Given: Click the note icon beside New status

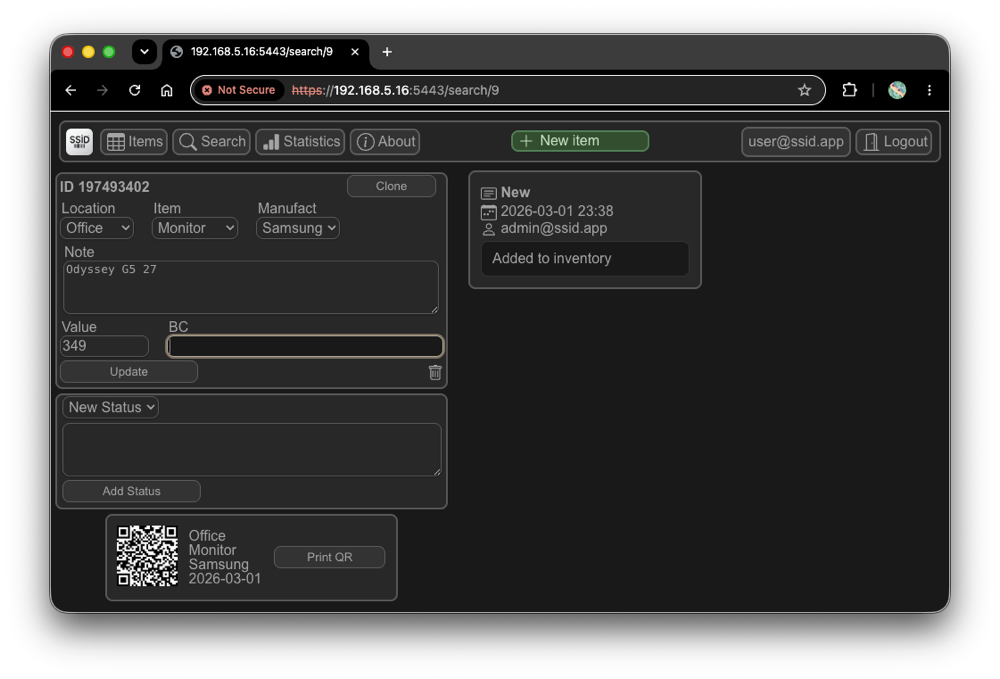Looking at the screenshot, I should (x=489, y=193).
